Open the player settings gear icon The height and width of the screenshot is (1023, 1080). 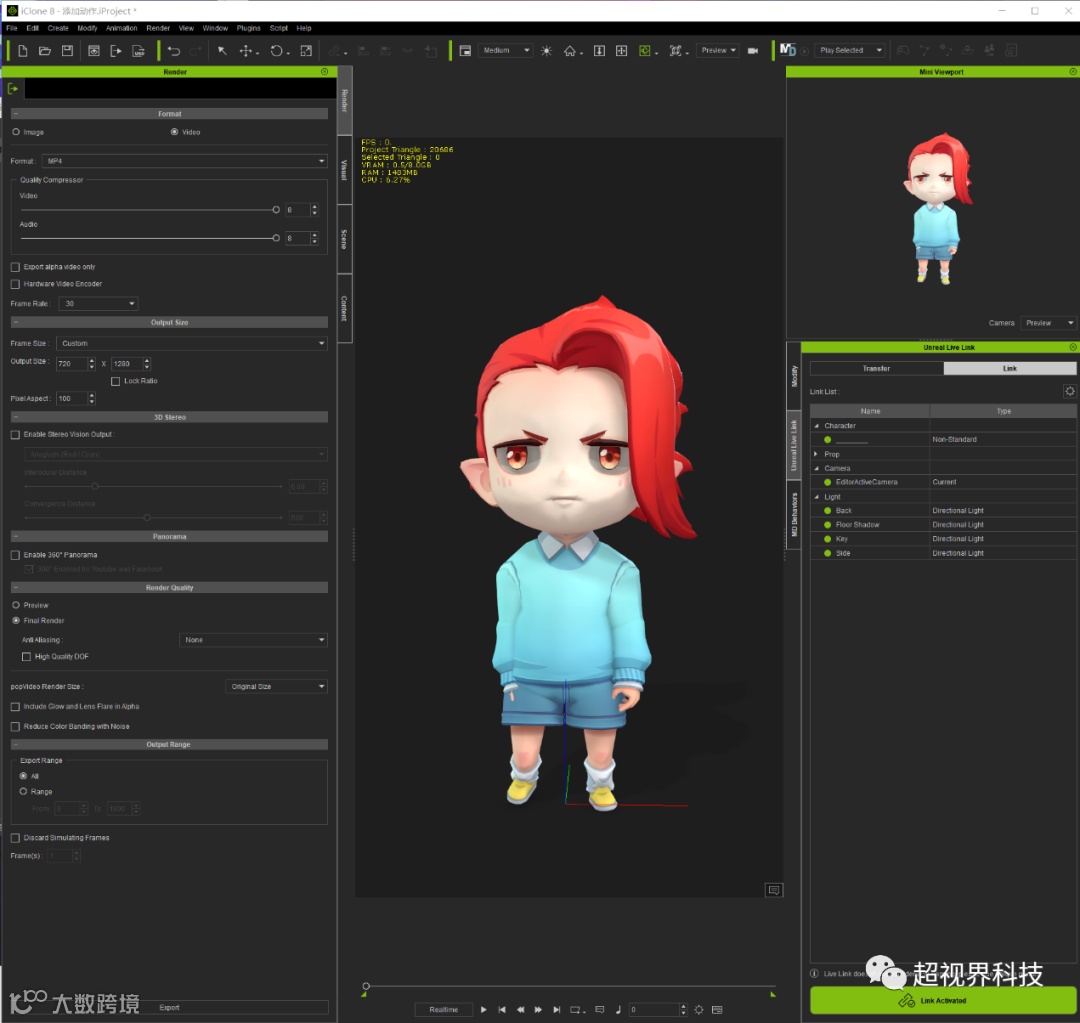tap(699, 1010)
